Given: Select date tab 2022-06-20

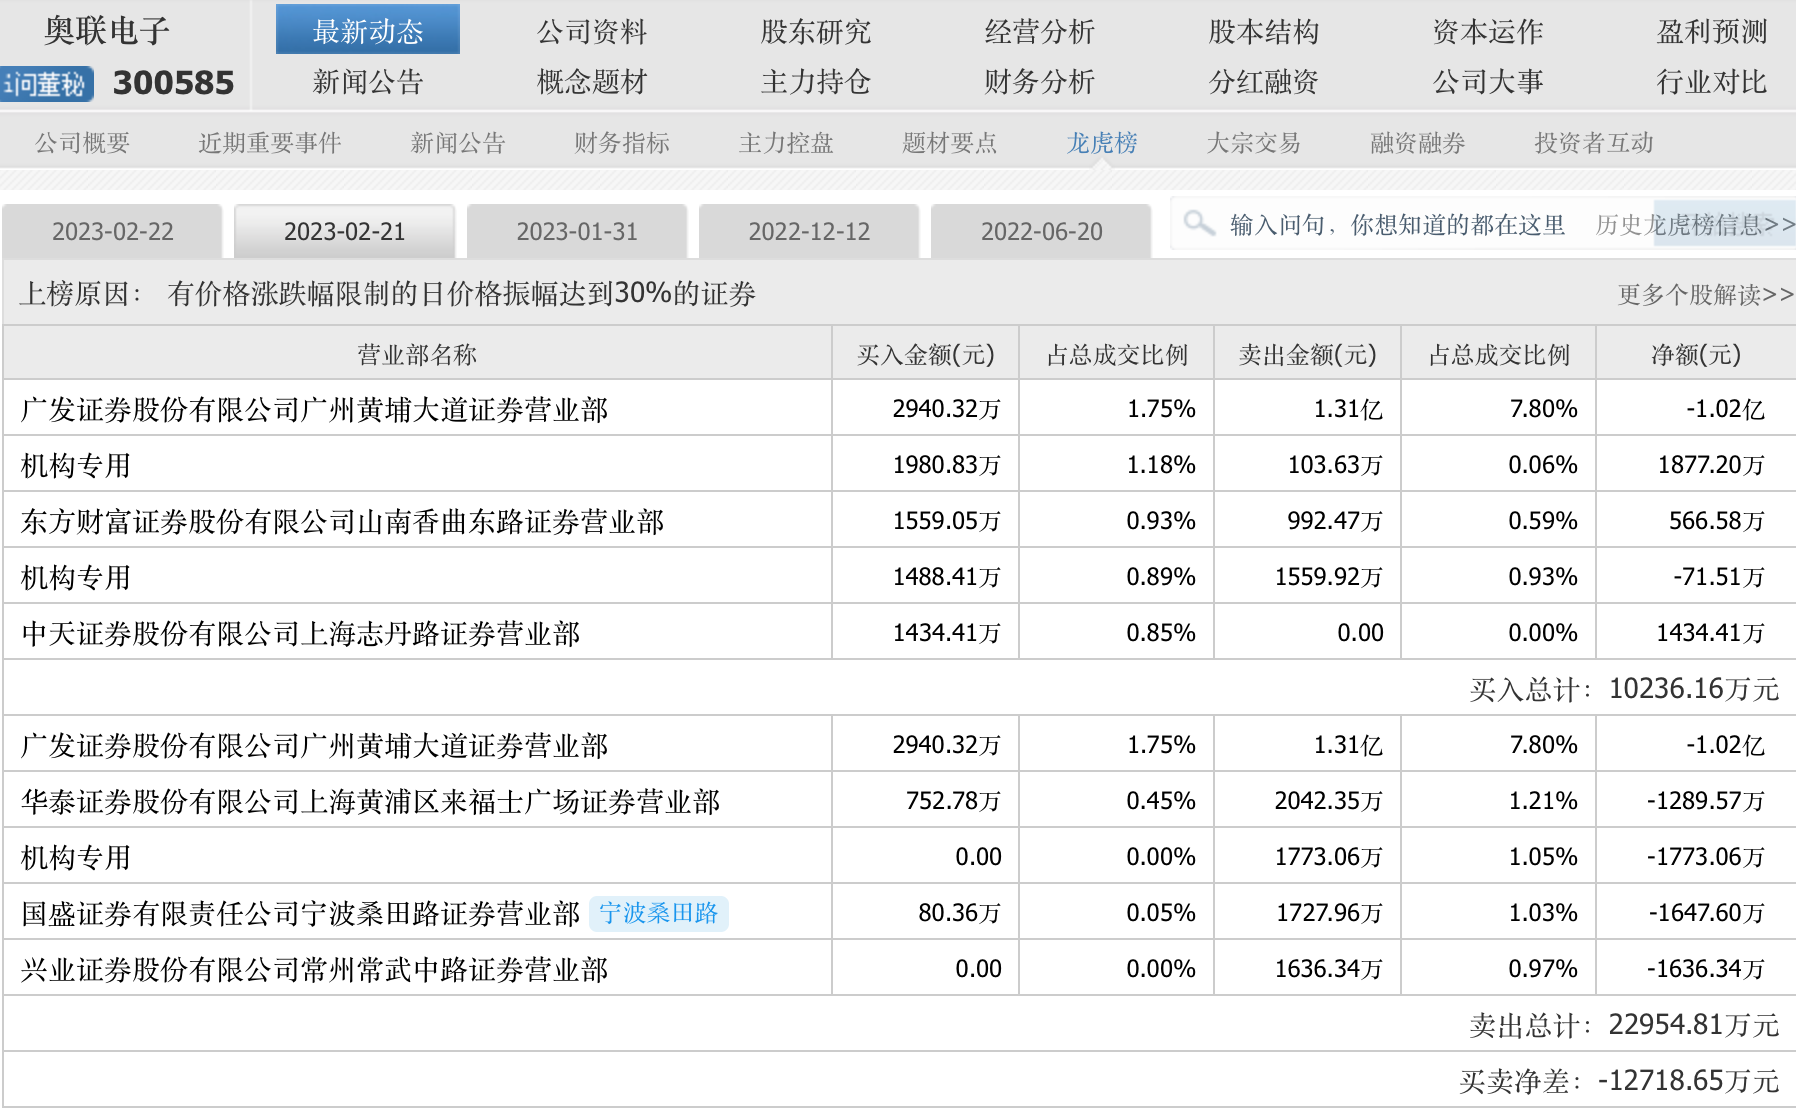Looking at the screenshot, I should [1041, 232].
